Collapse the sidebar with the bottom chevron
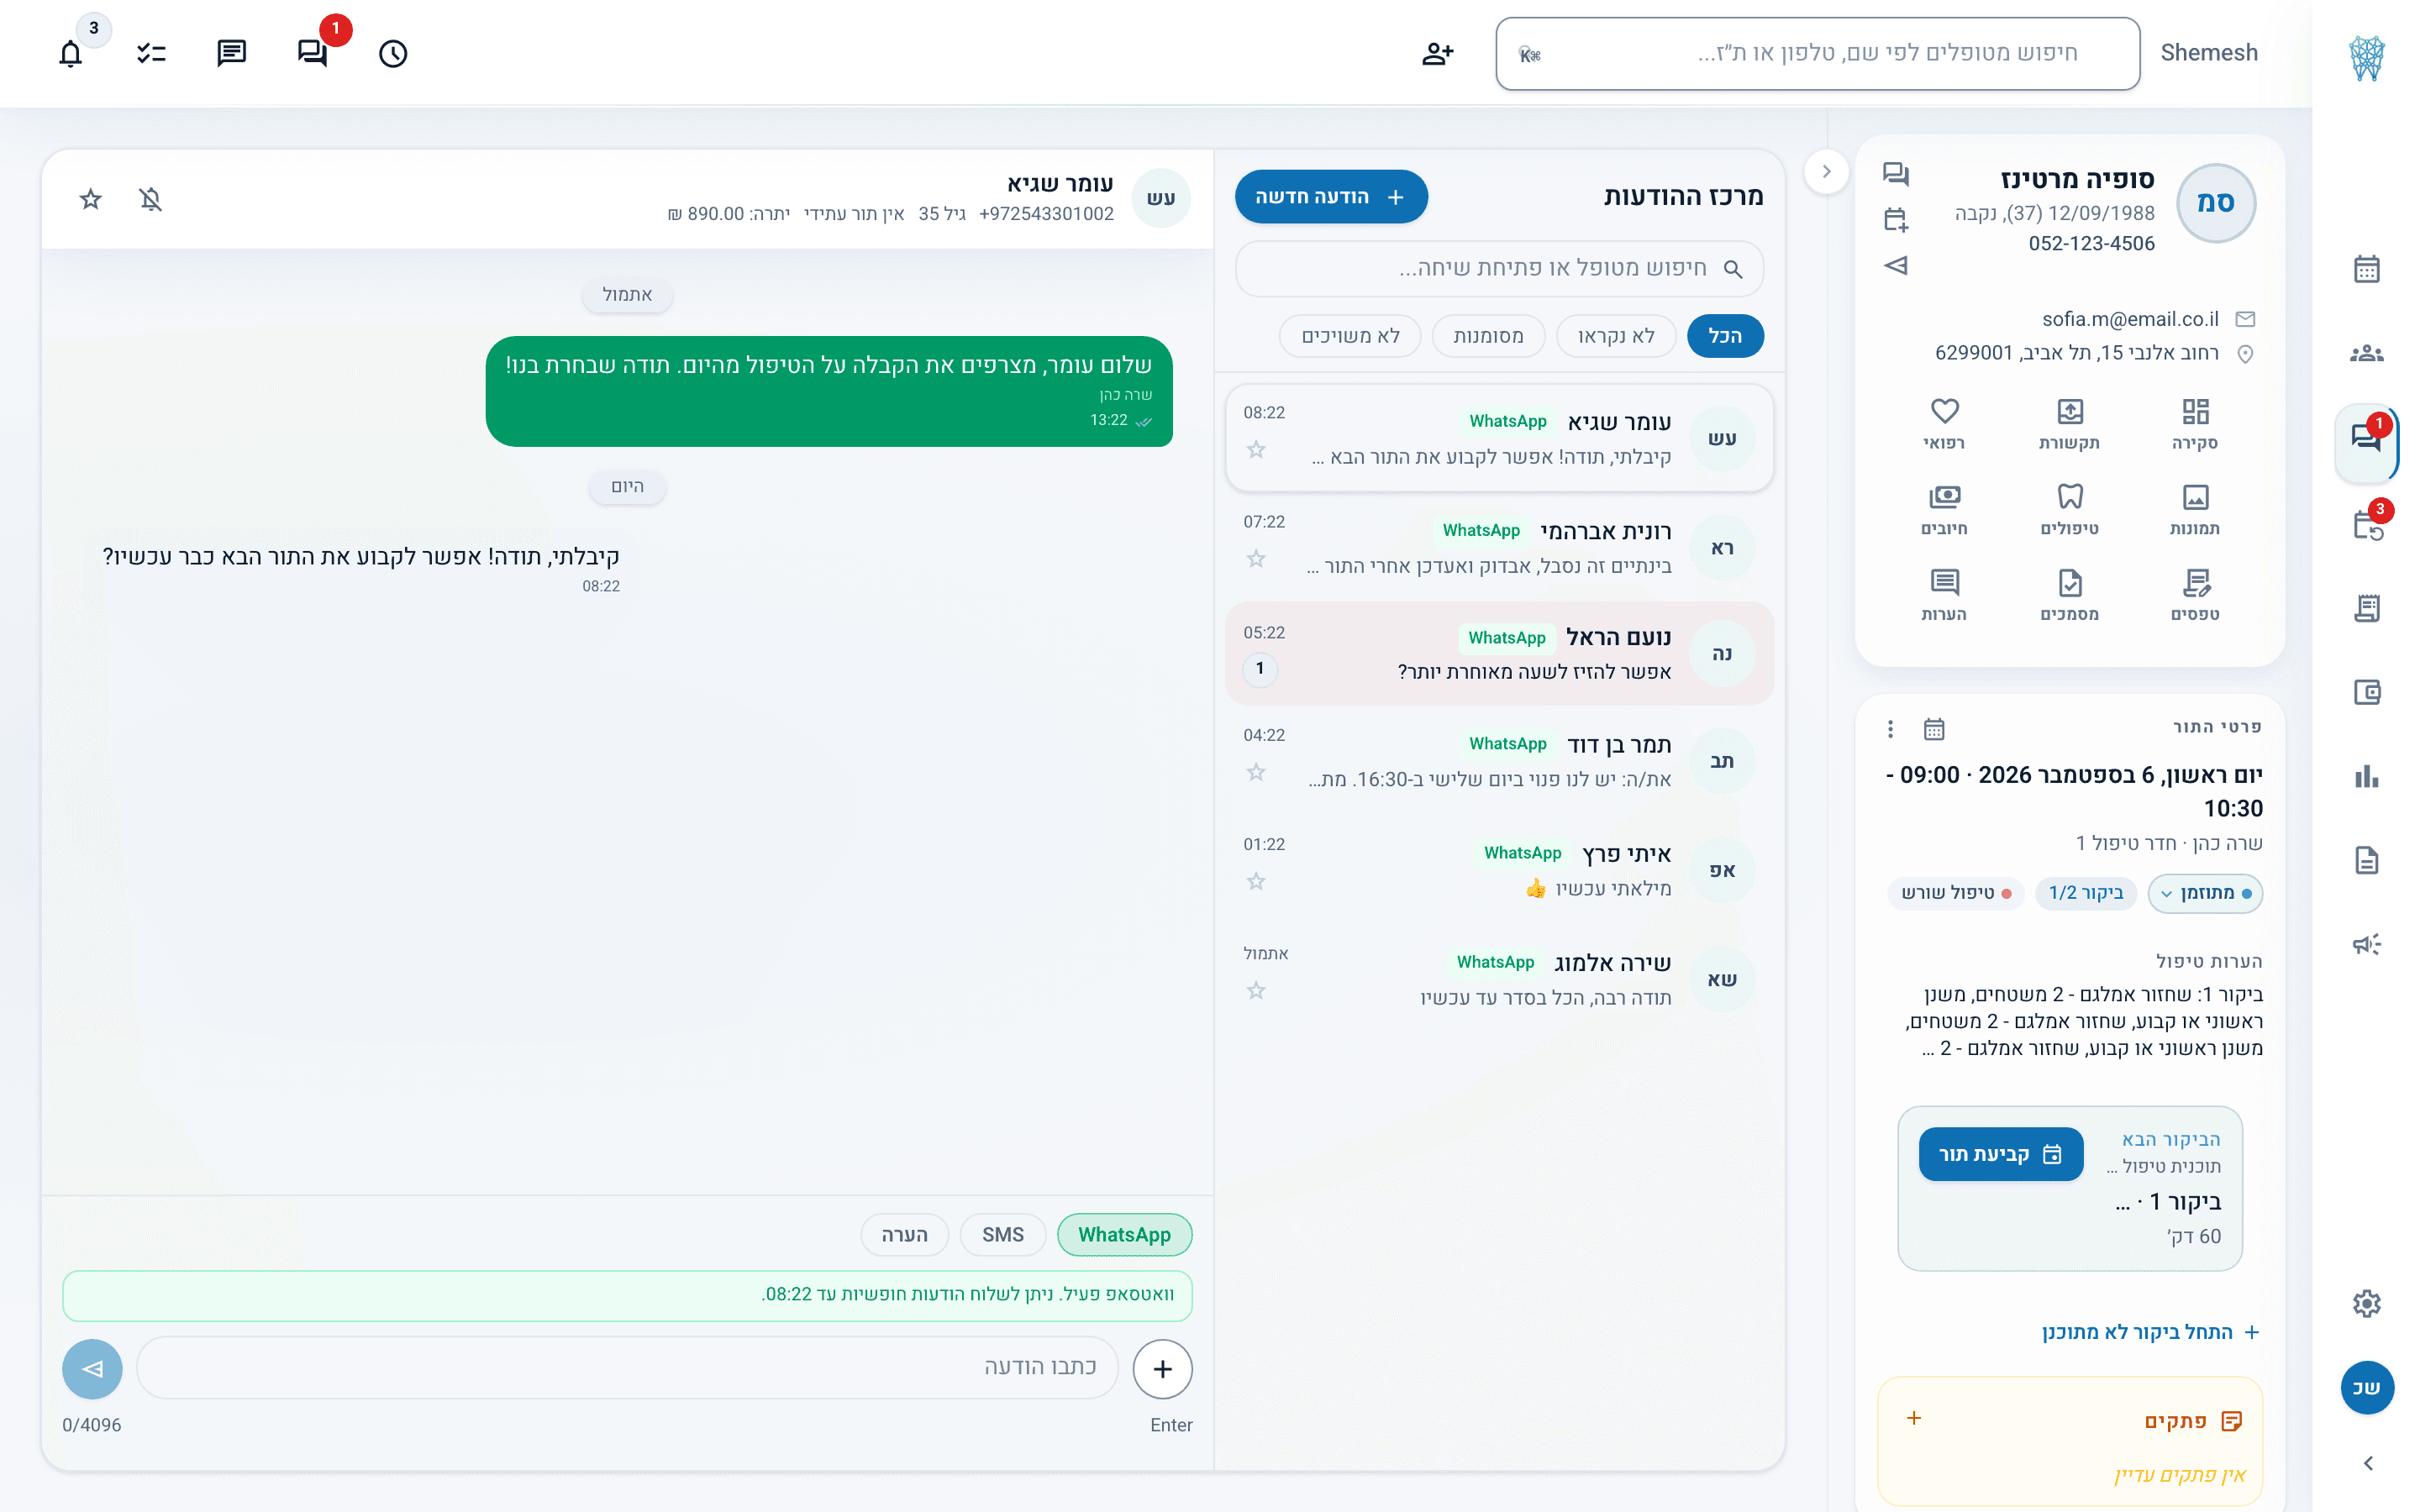The width and height of the screenshot is (2420, 1512). coord(2366,1463)
